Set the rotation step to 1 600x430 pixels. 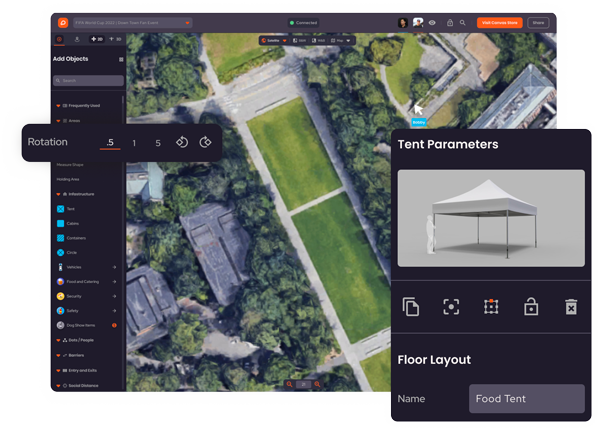click(x=134, y=143)
